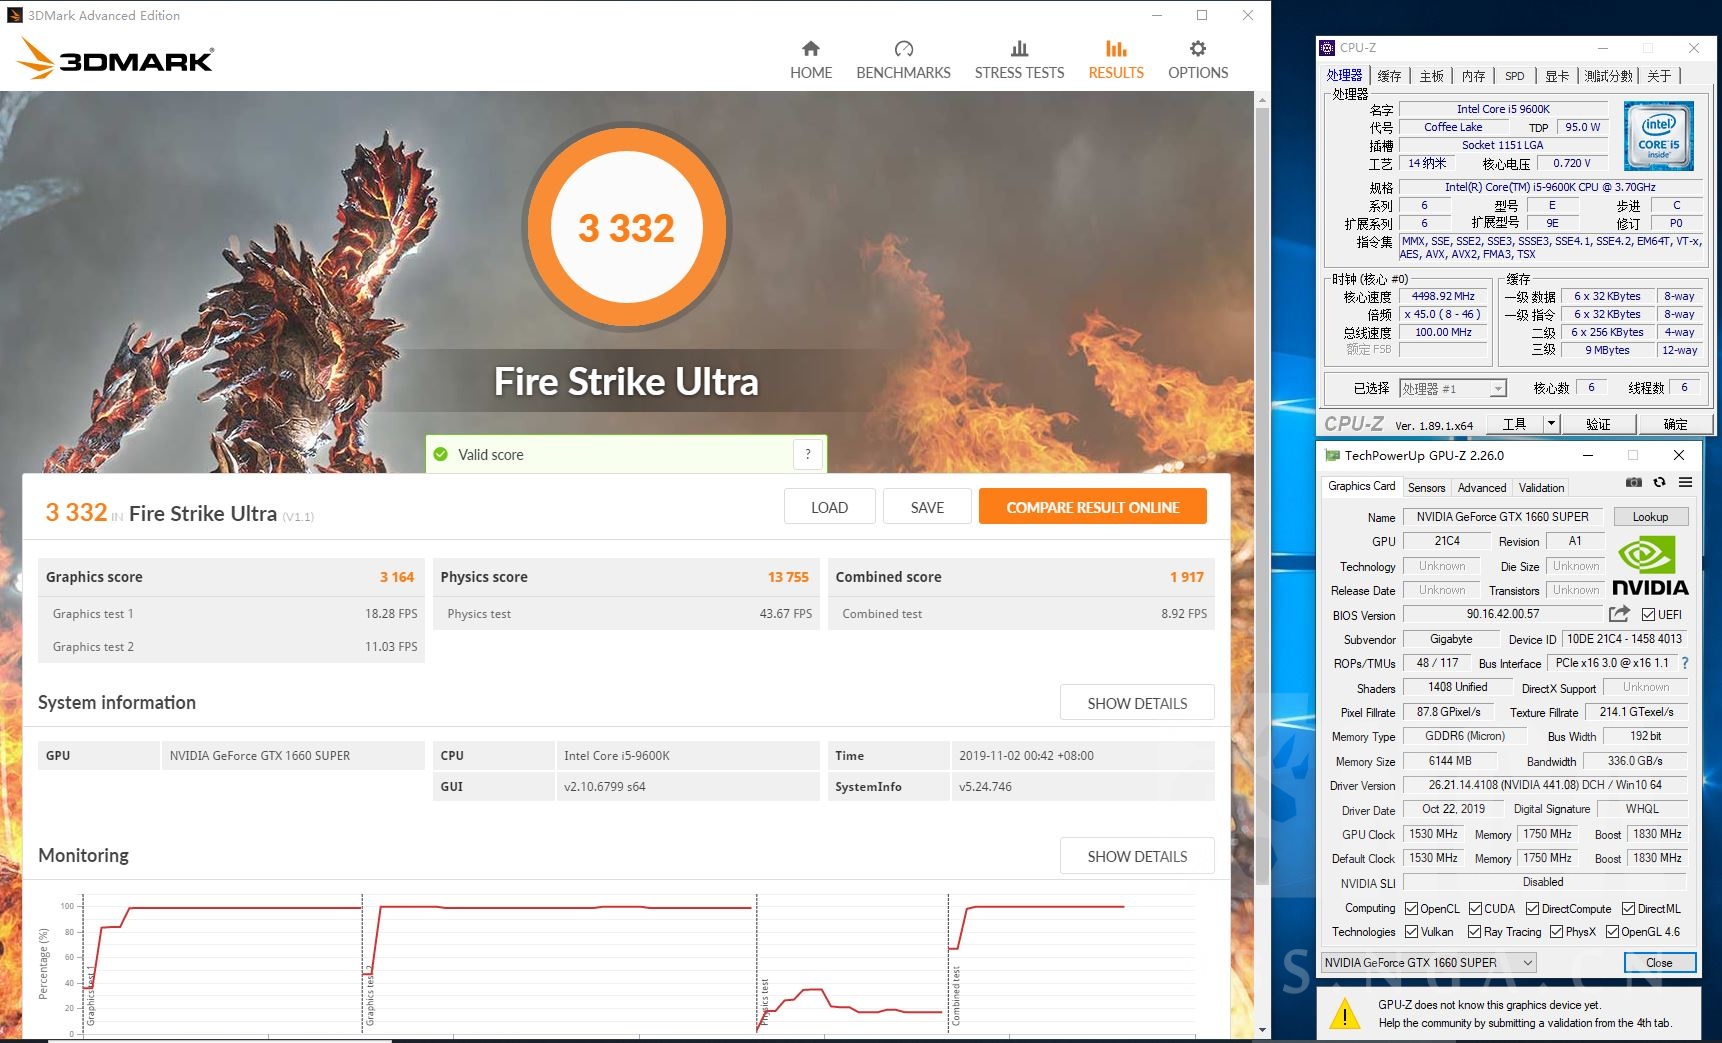Click the 3DMark logo
The image size is (1722, 1043).
coord(115,59)
